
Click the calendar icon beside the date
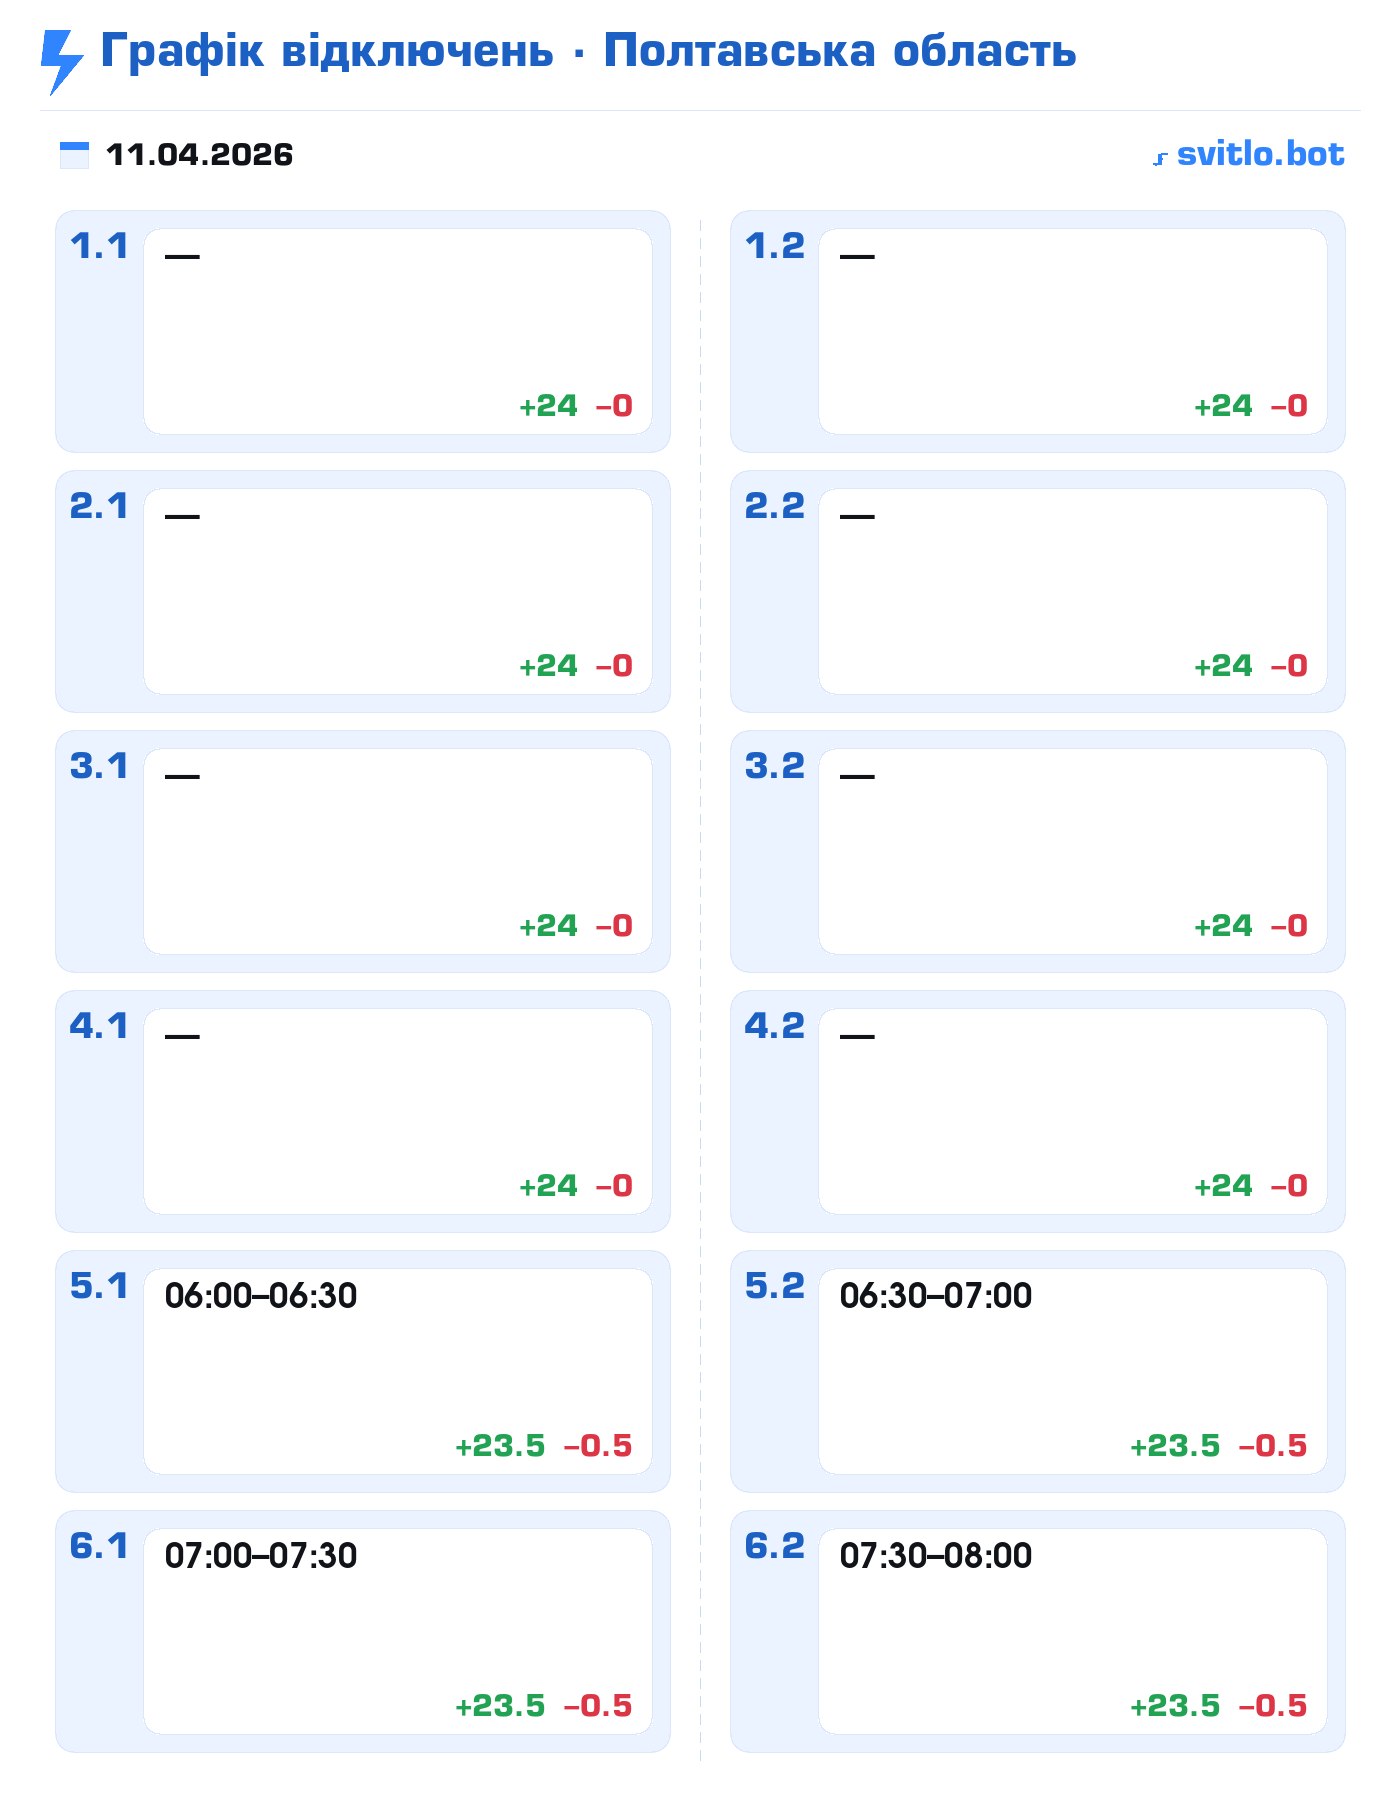click(74, 155)
